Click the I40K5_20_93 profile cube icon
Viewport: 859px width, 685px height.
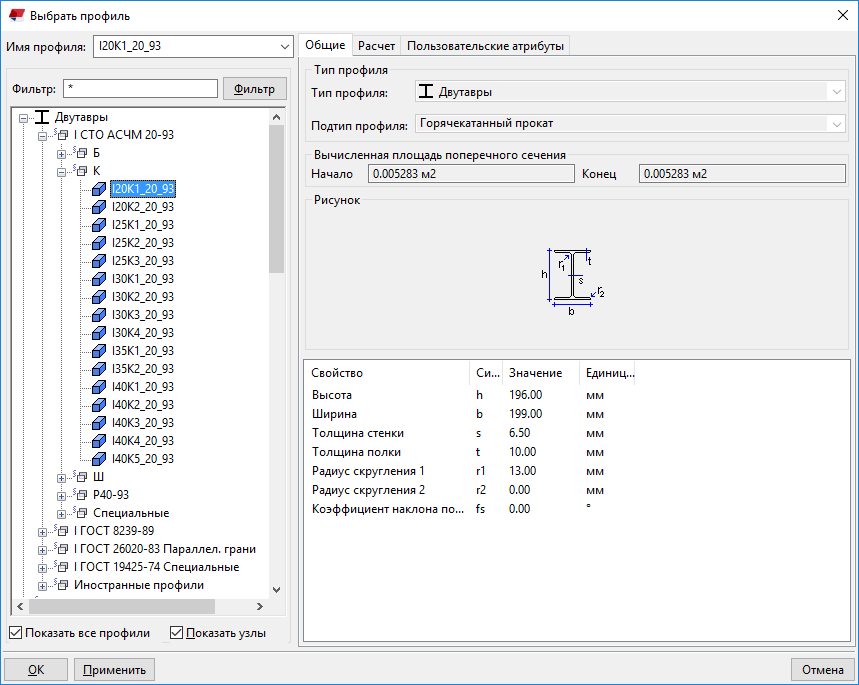99,459
